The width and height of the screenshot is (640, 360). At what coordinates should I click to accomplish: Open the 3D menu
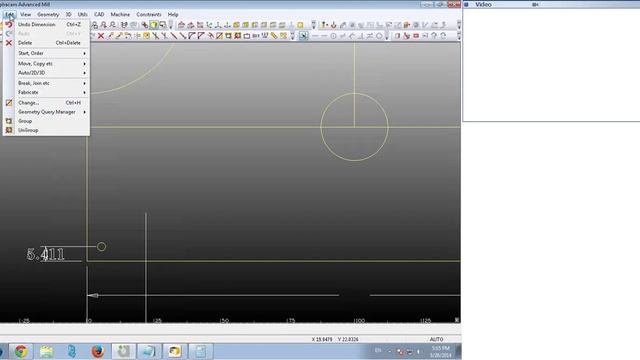68,14
